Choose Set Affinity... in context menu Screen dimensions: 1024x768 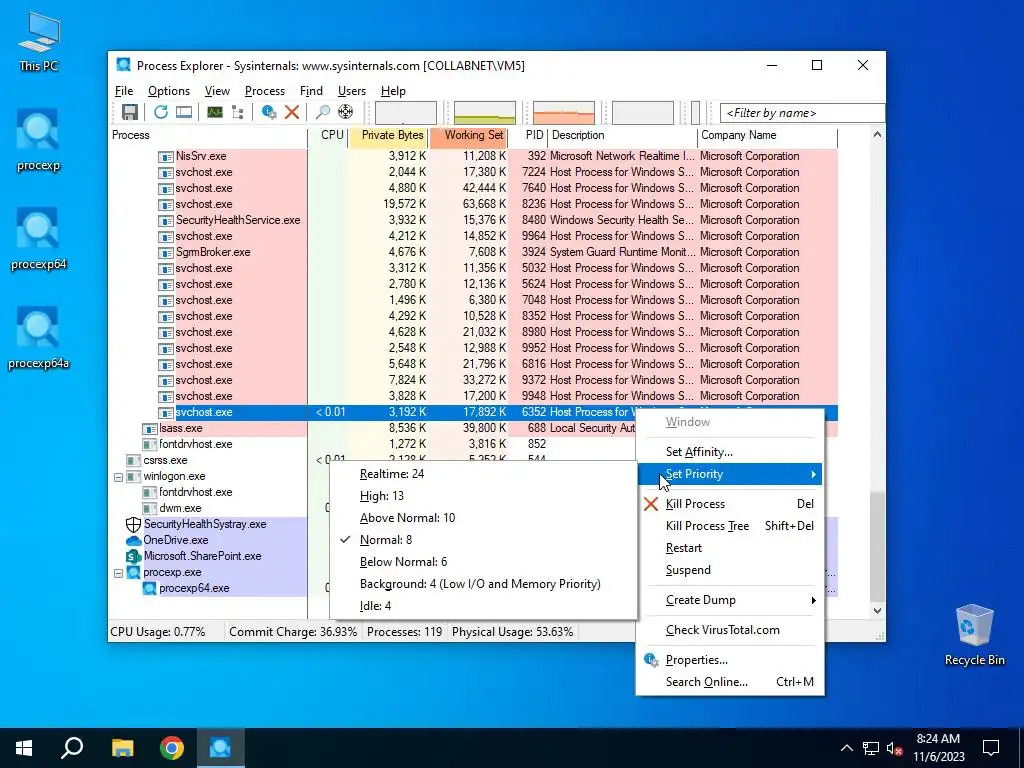[x=729, y=452]
